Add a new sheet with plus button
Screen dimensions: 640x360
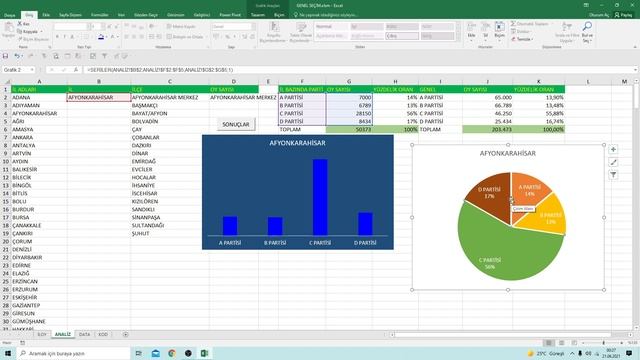click(125, 335)
